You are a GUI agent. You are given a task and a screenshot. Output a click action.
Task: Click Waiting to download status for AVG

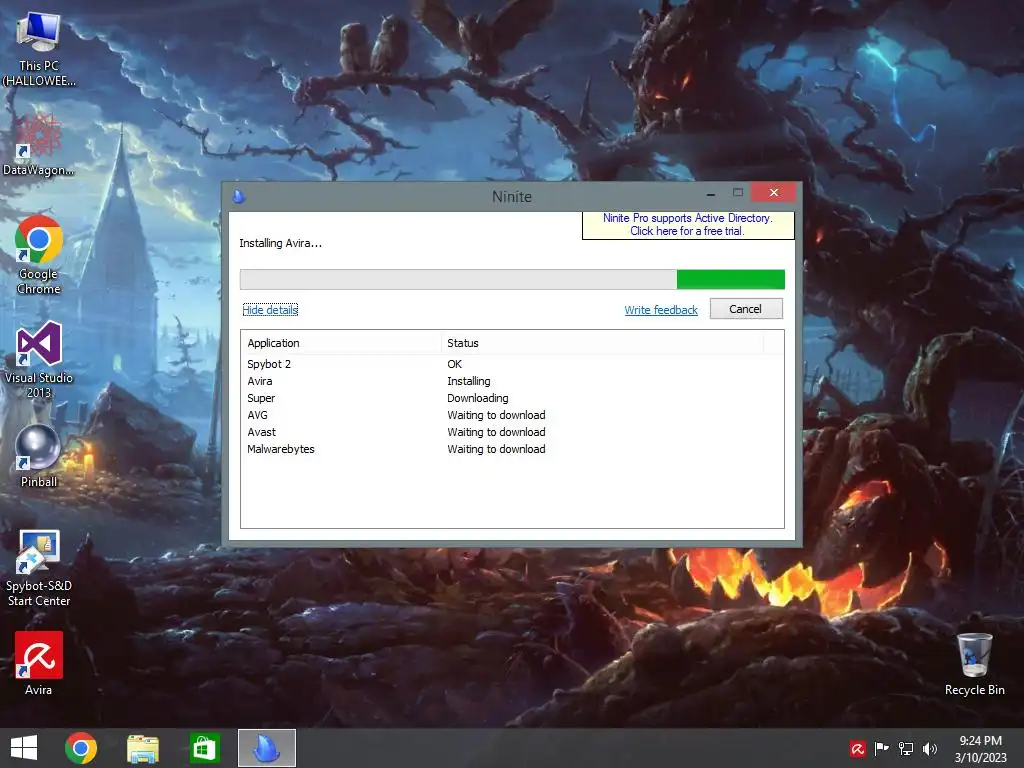[x=496, y=415]
